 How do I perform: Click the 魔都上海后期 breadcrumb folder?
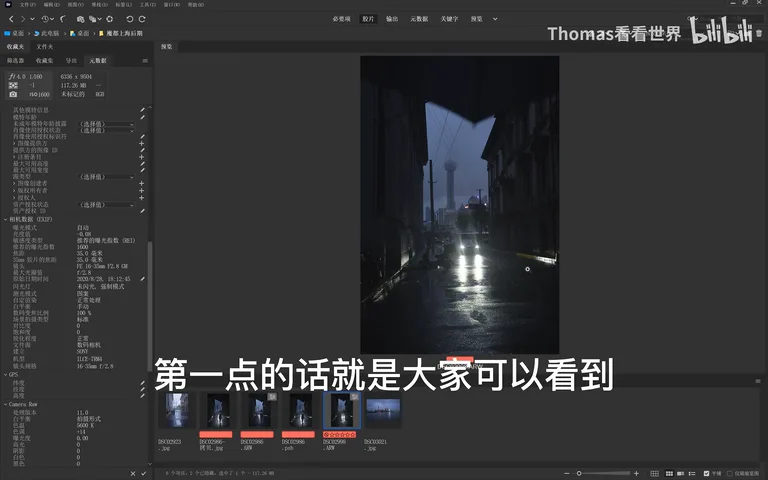click(x=121, y=33)
